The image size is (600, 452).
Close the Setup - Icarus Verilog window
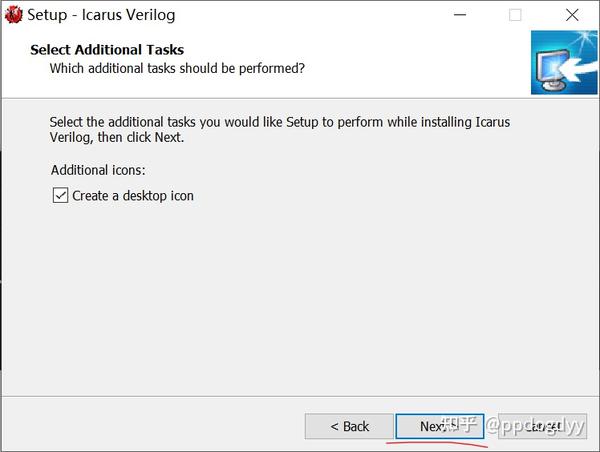click(x=572, y=15)
